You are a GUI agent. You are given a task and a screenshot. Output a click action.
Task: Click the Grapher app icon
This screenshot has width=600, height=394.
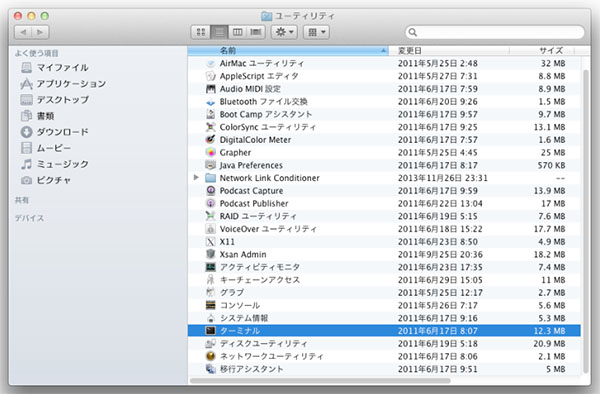click(210, 153)
